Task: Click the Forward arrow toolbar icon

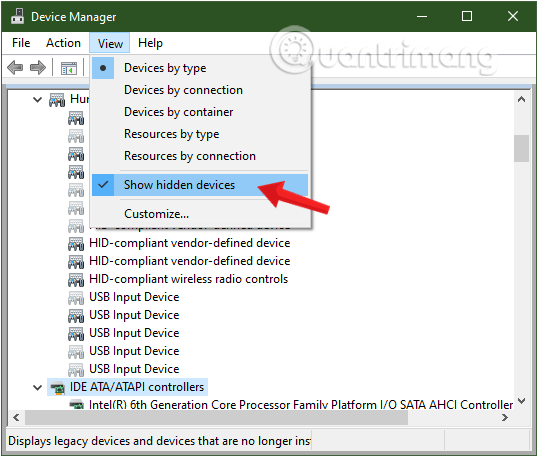Action: [x=38, y=68]
